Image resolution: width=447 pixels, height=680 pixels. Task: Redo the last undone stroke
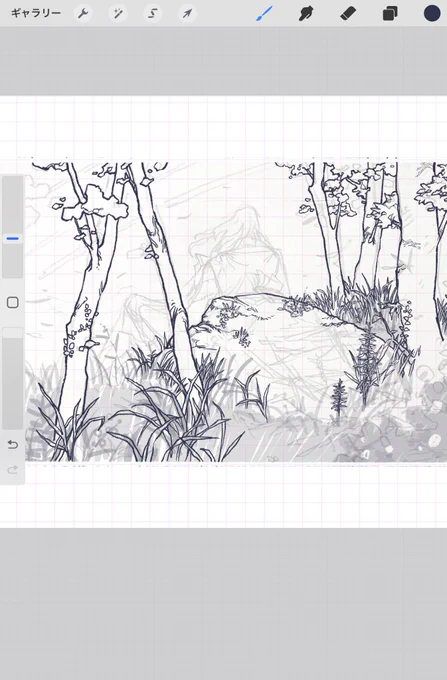point(13,470)
